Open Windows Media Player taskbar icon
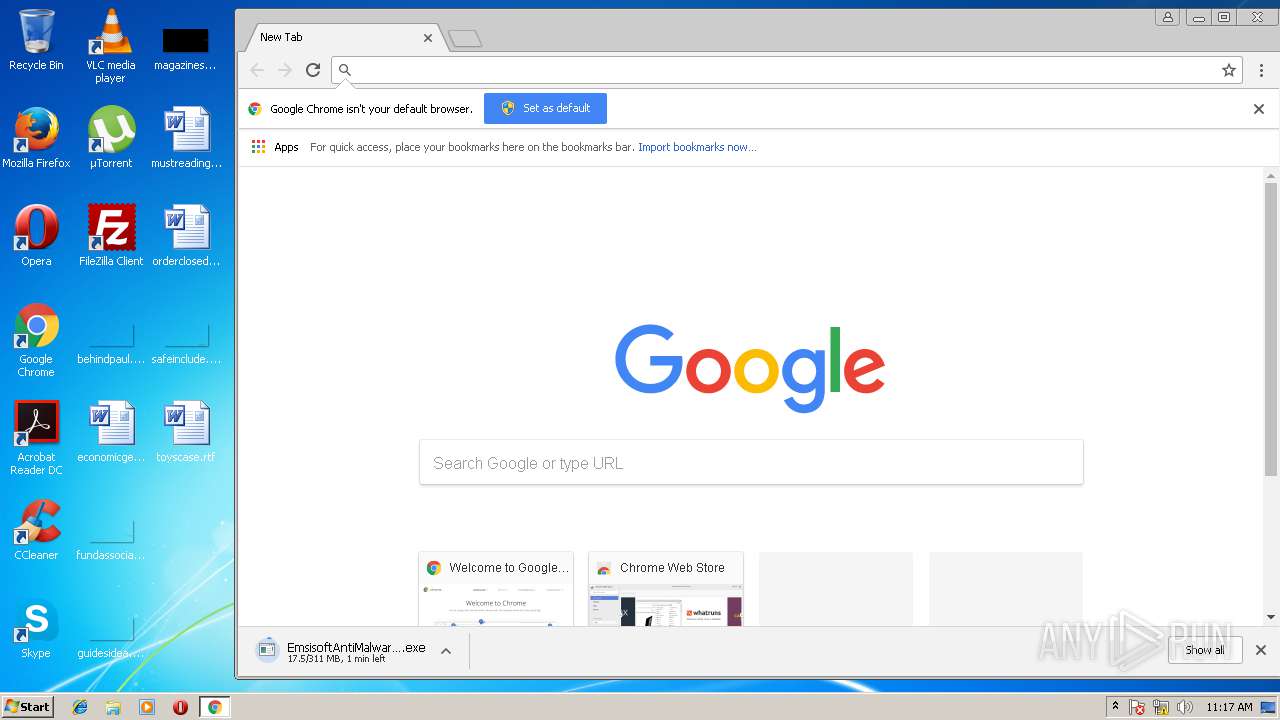 (147, 707)
